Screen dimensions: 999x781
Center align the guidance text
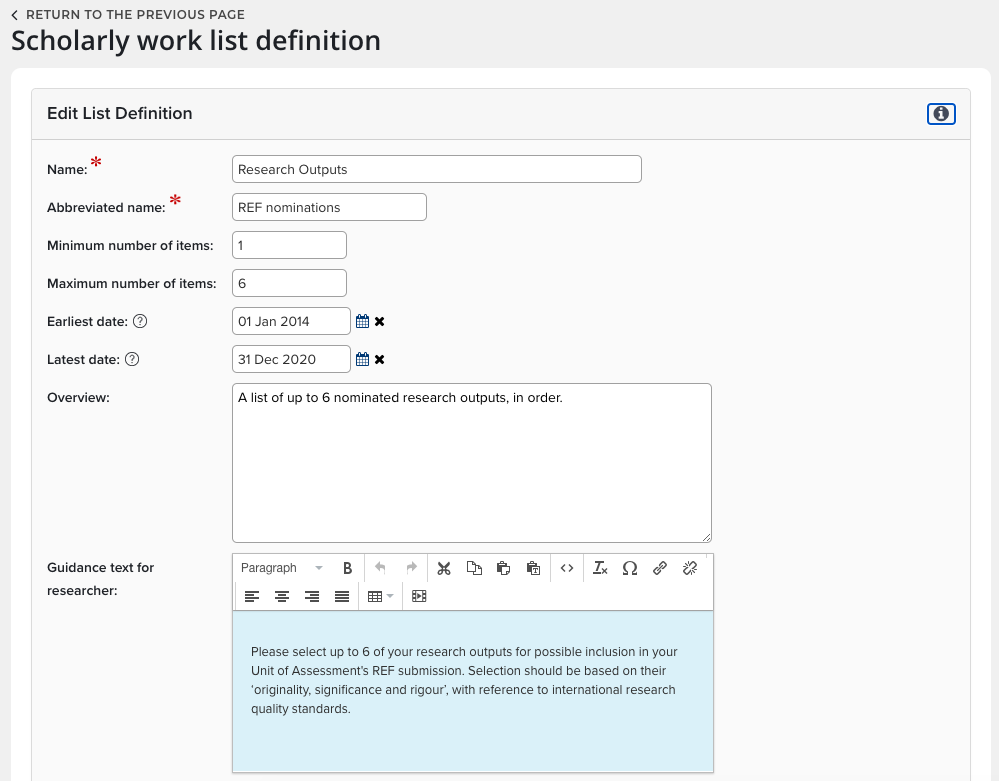[x=282, y=597]
